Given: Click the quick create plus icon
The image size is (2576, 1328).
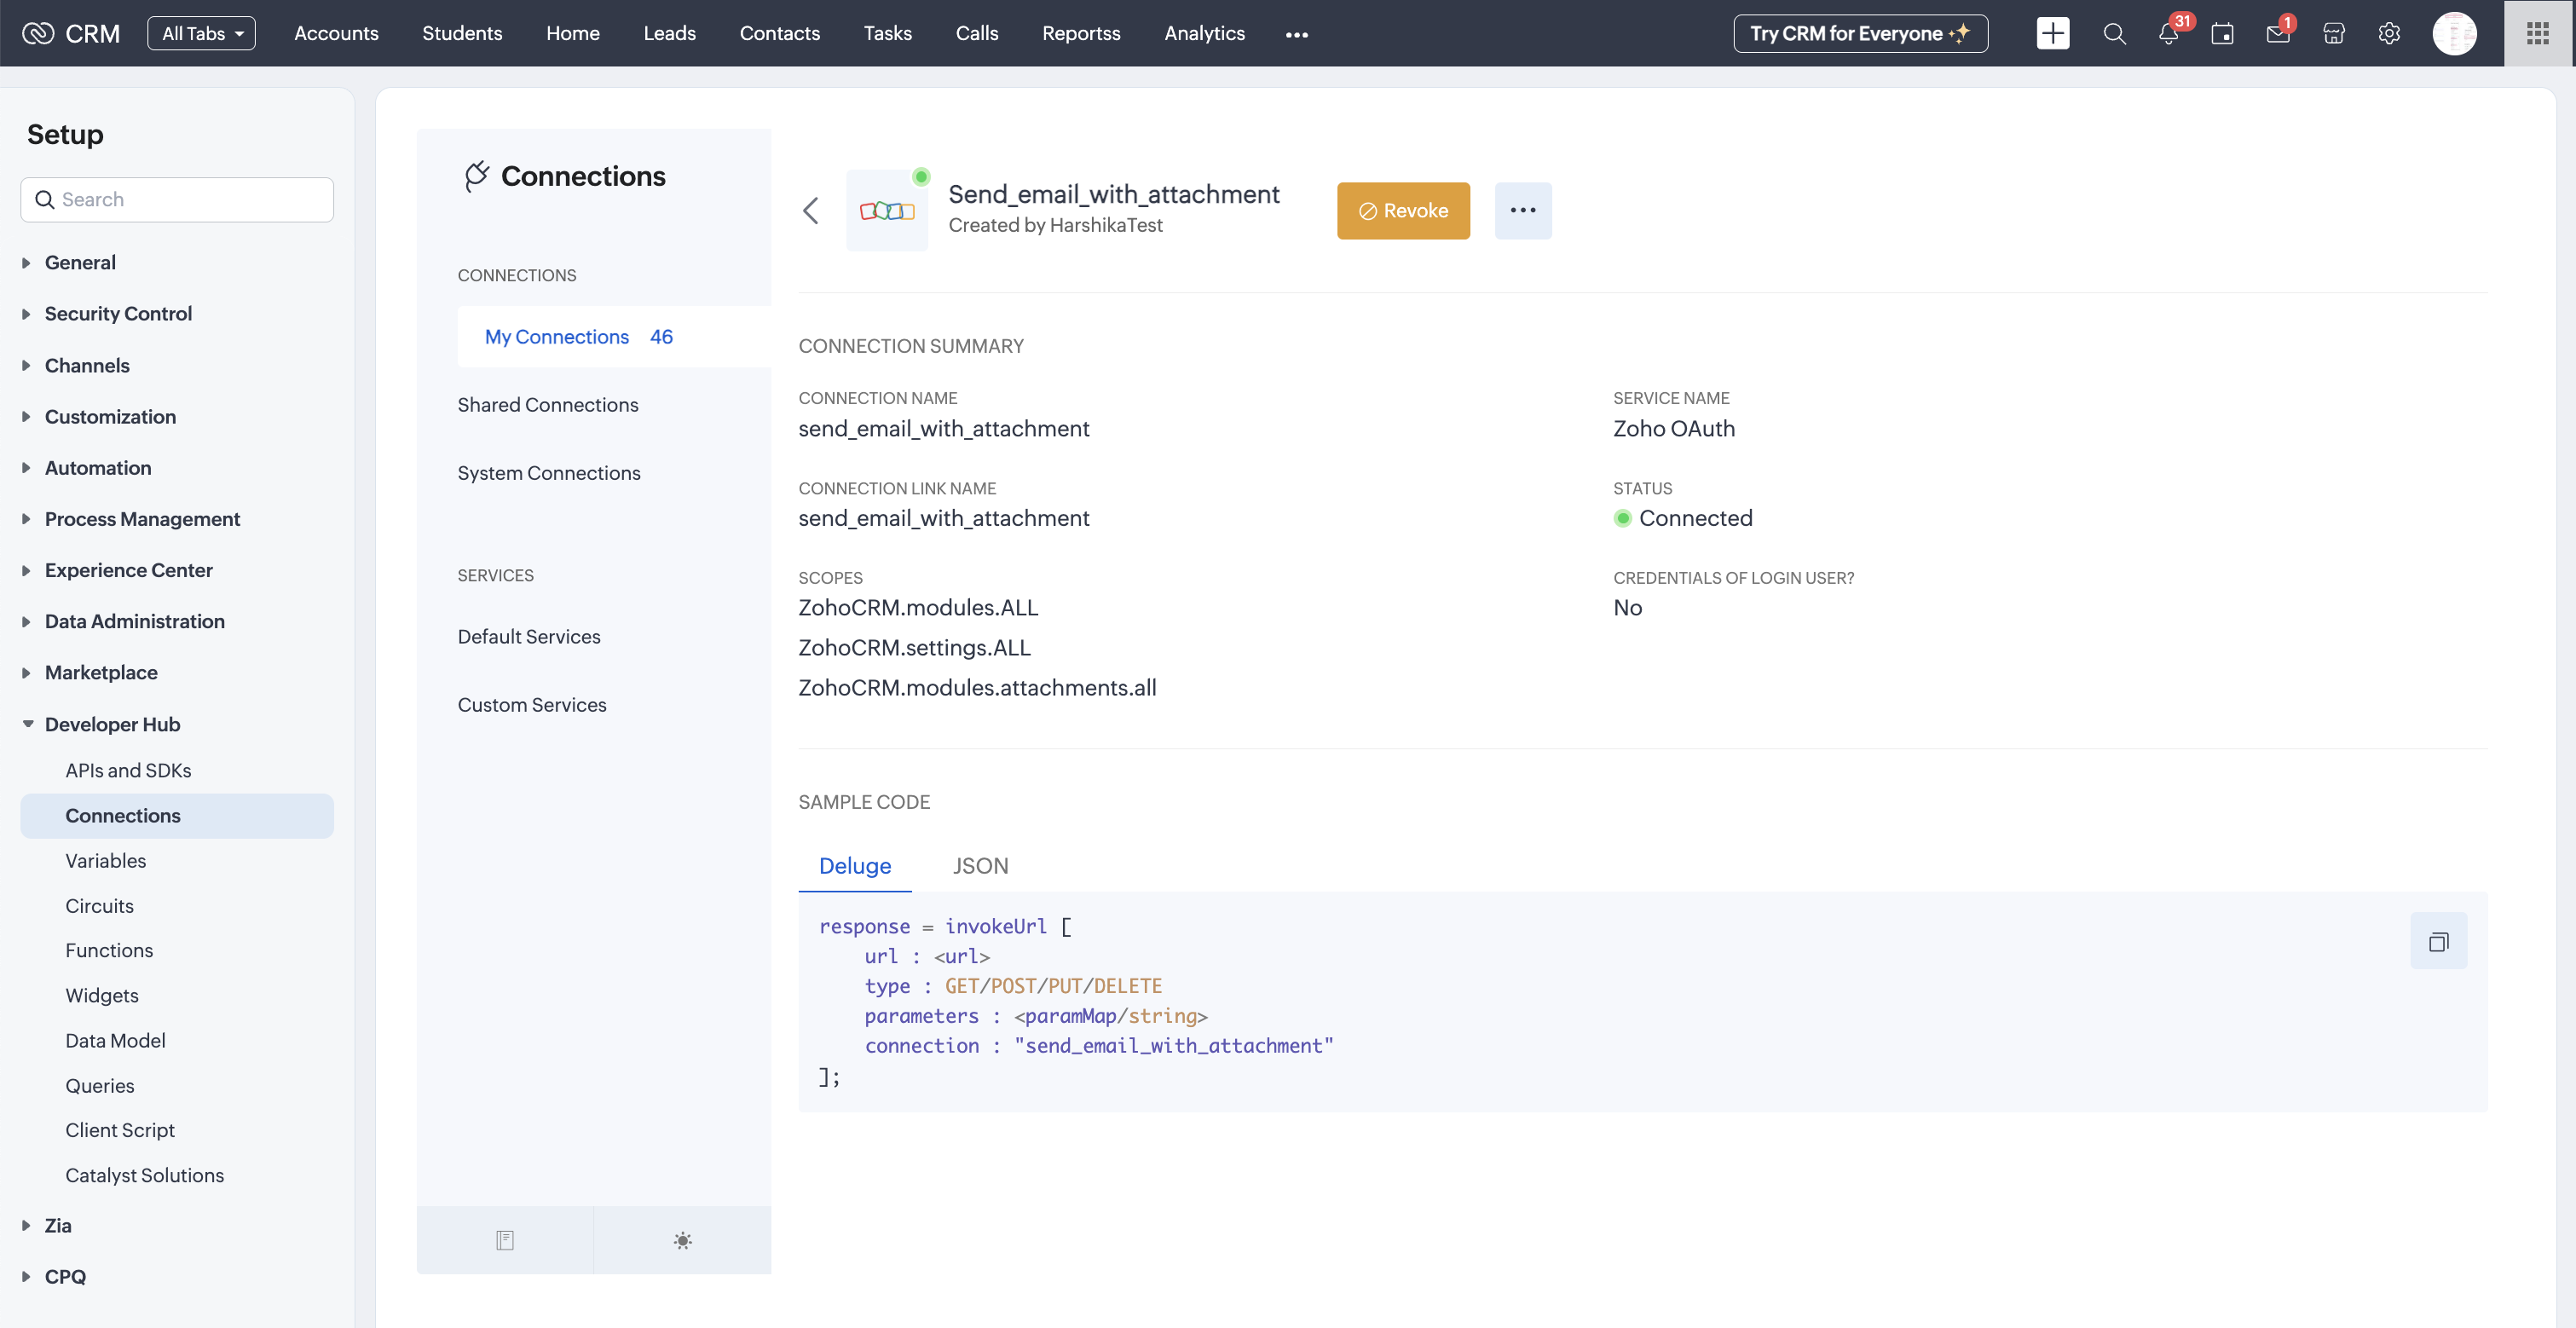Looking at the screenshot, I should coord(2052,34).
